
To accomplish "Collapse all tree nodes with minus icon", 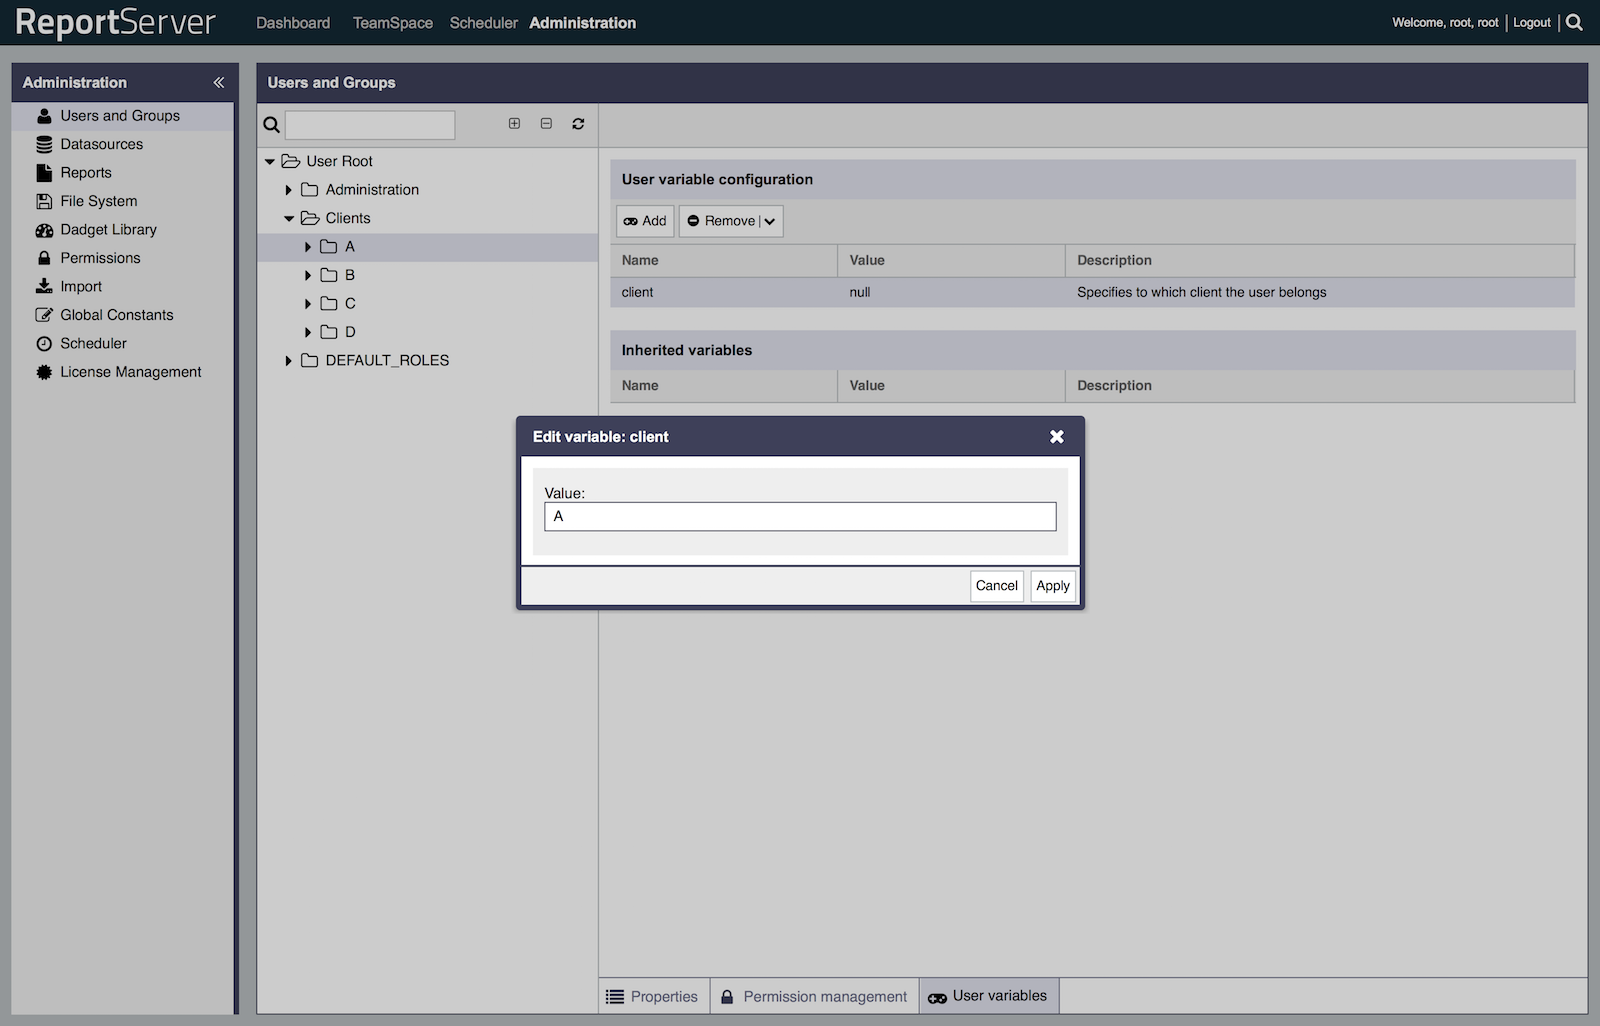I will click(x=546, y=123).
